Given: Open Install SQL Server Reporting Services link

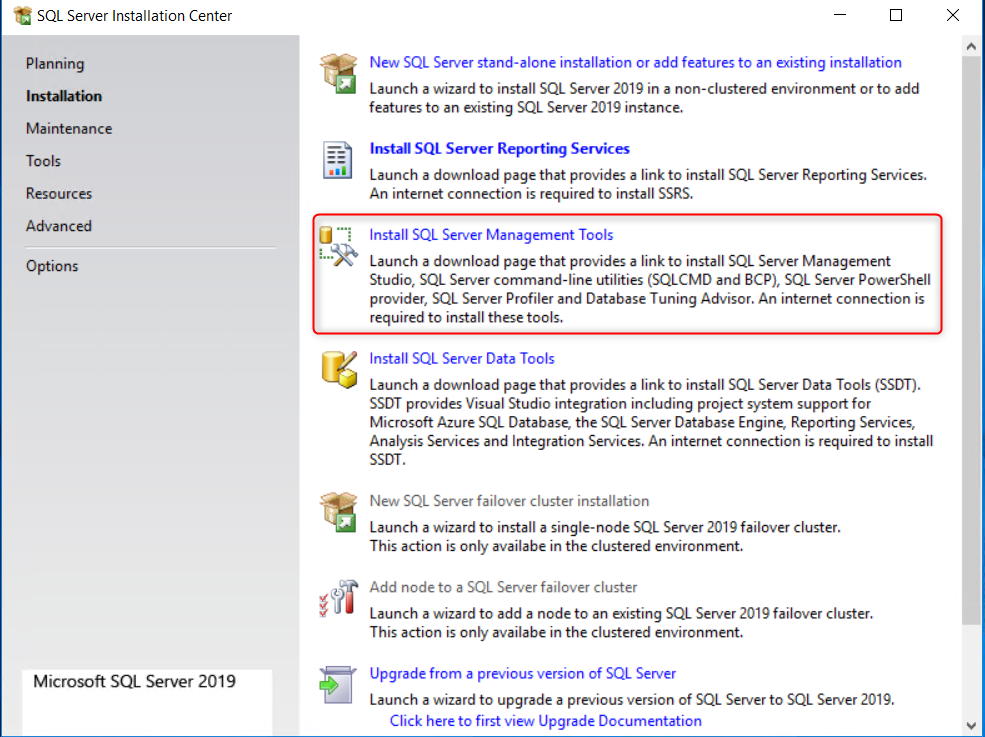Looking at the screenshot, I should (x=499, y=148).
